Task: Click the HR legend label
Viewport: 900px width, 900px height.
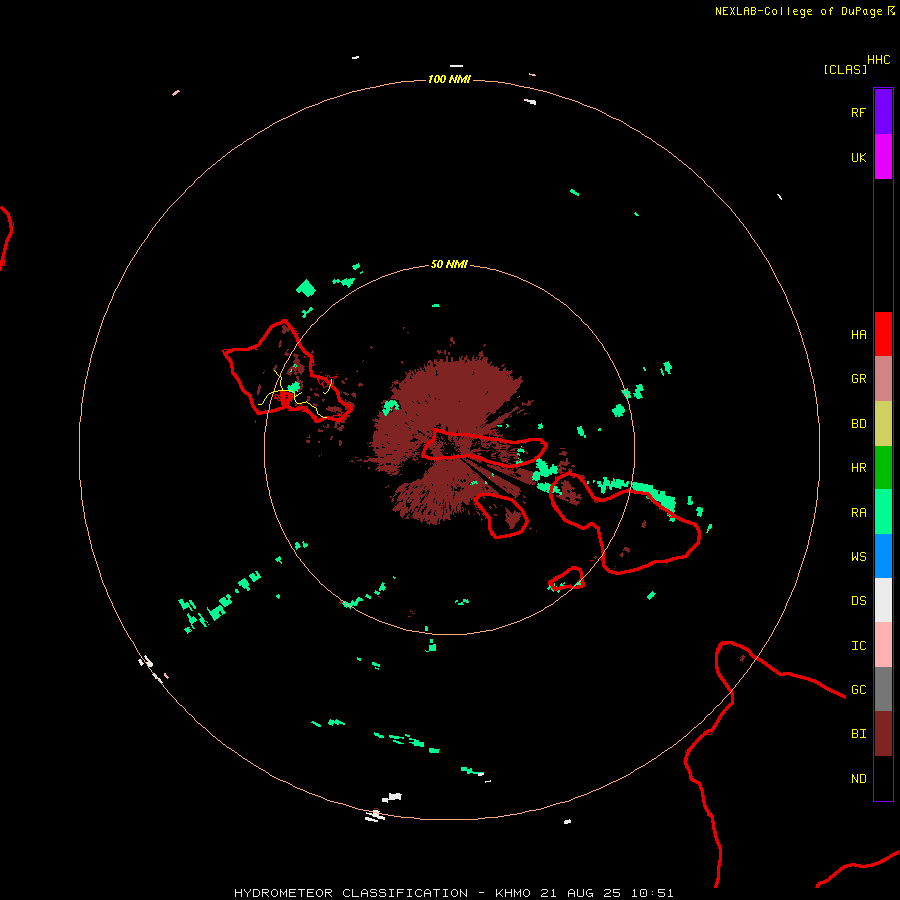Action: coord(858,468)
